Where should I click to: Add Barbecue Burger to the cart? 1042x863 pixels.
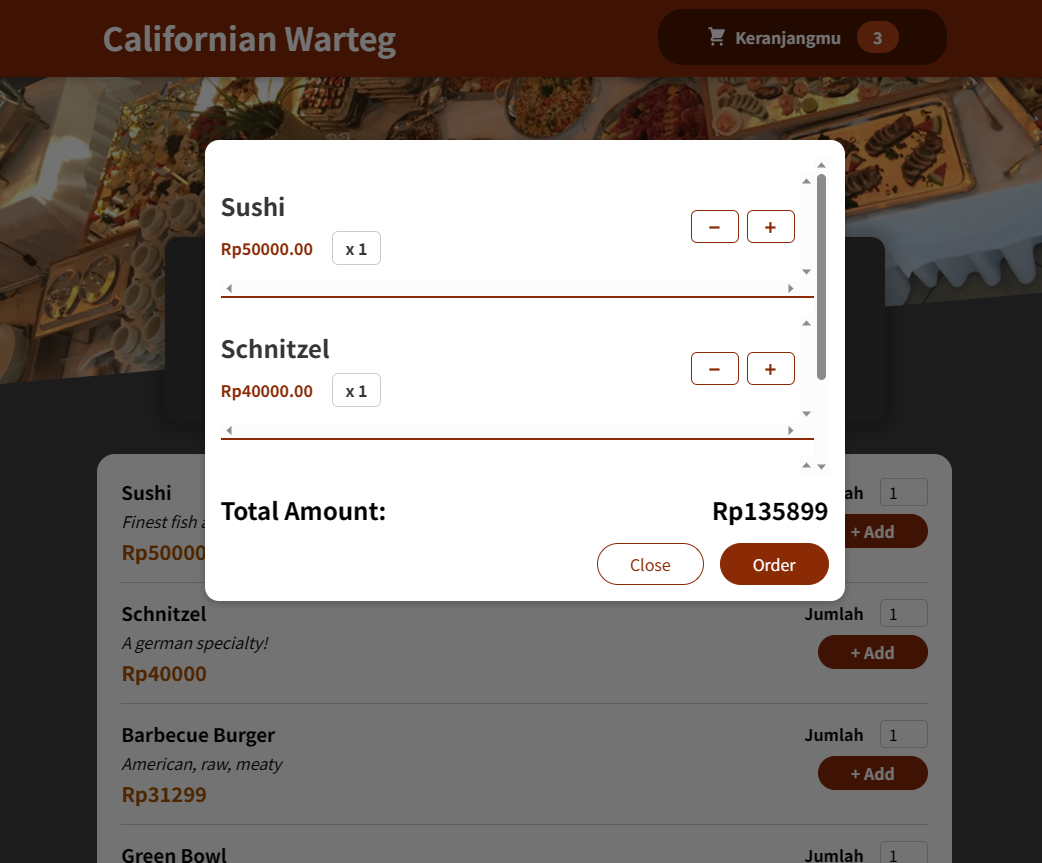[872, 774]
